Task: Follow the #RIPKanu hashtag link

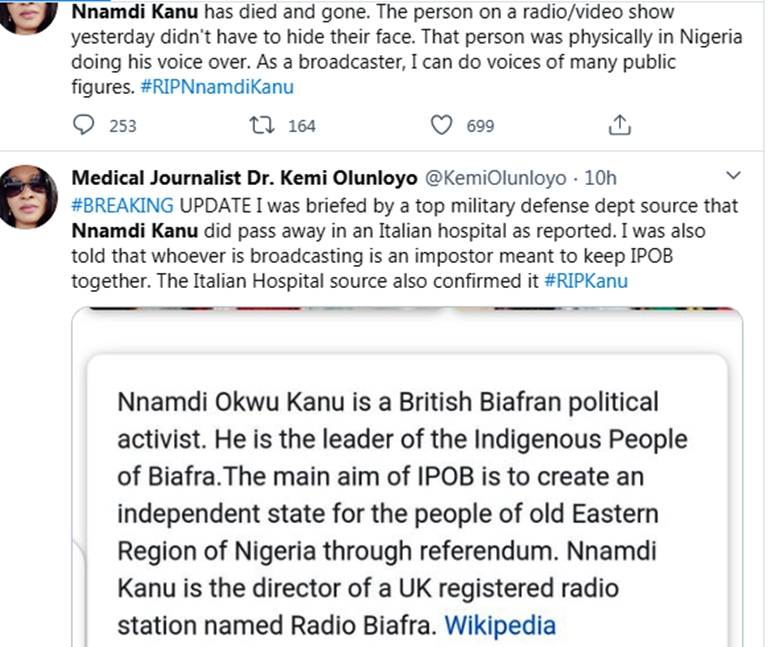Action: pos(587,280)
